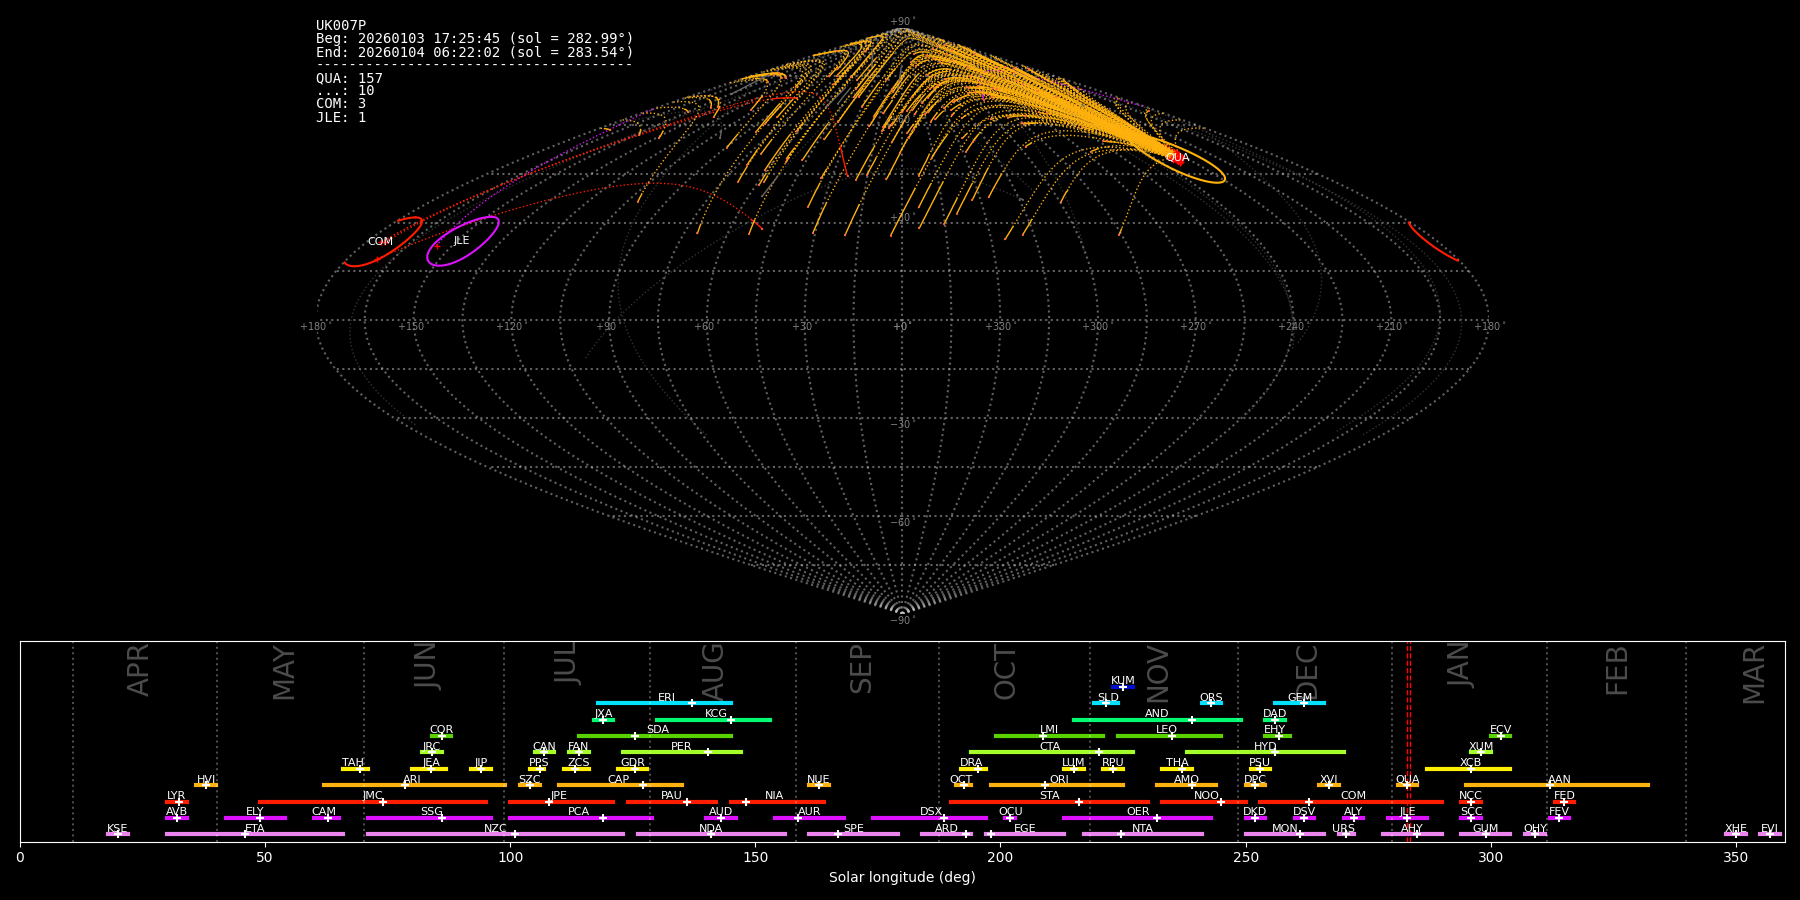This screenshot has width=1800, height=900.
Task: Click the GEM shower peak marker
Action: pos(1303,703)
